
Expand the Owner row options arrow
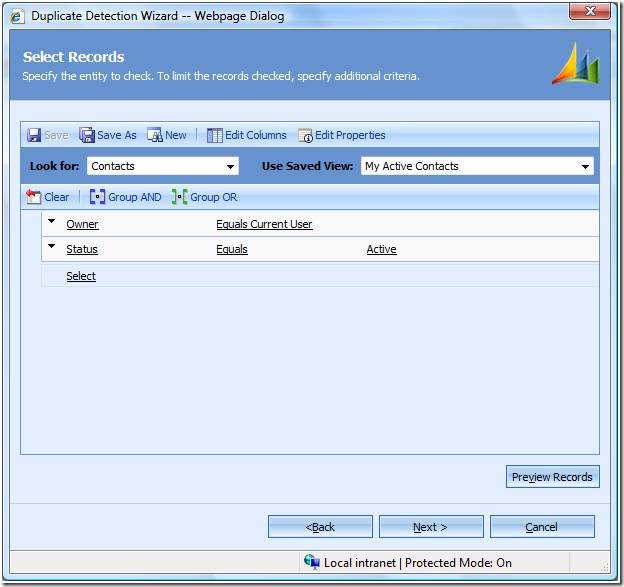pyautogui.click(x=51, y=221)
